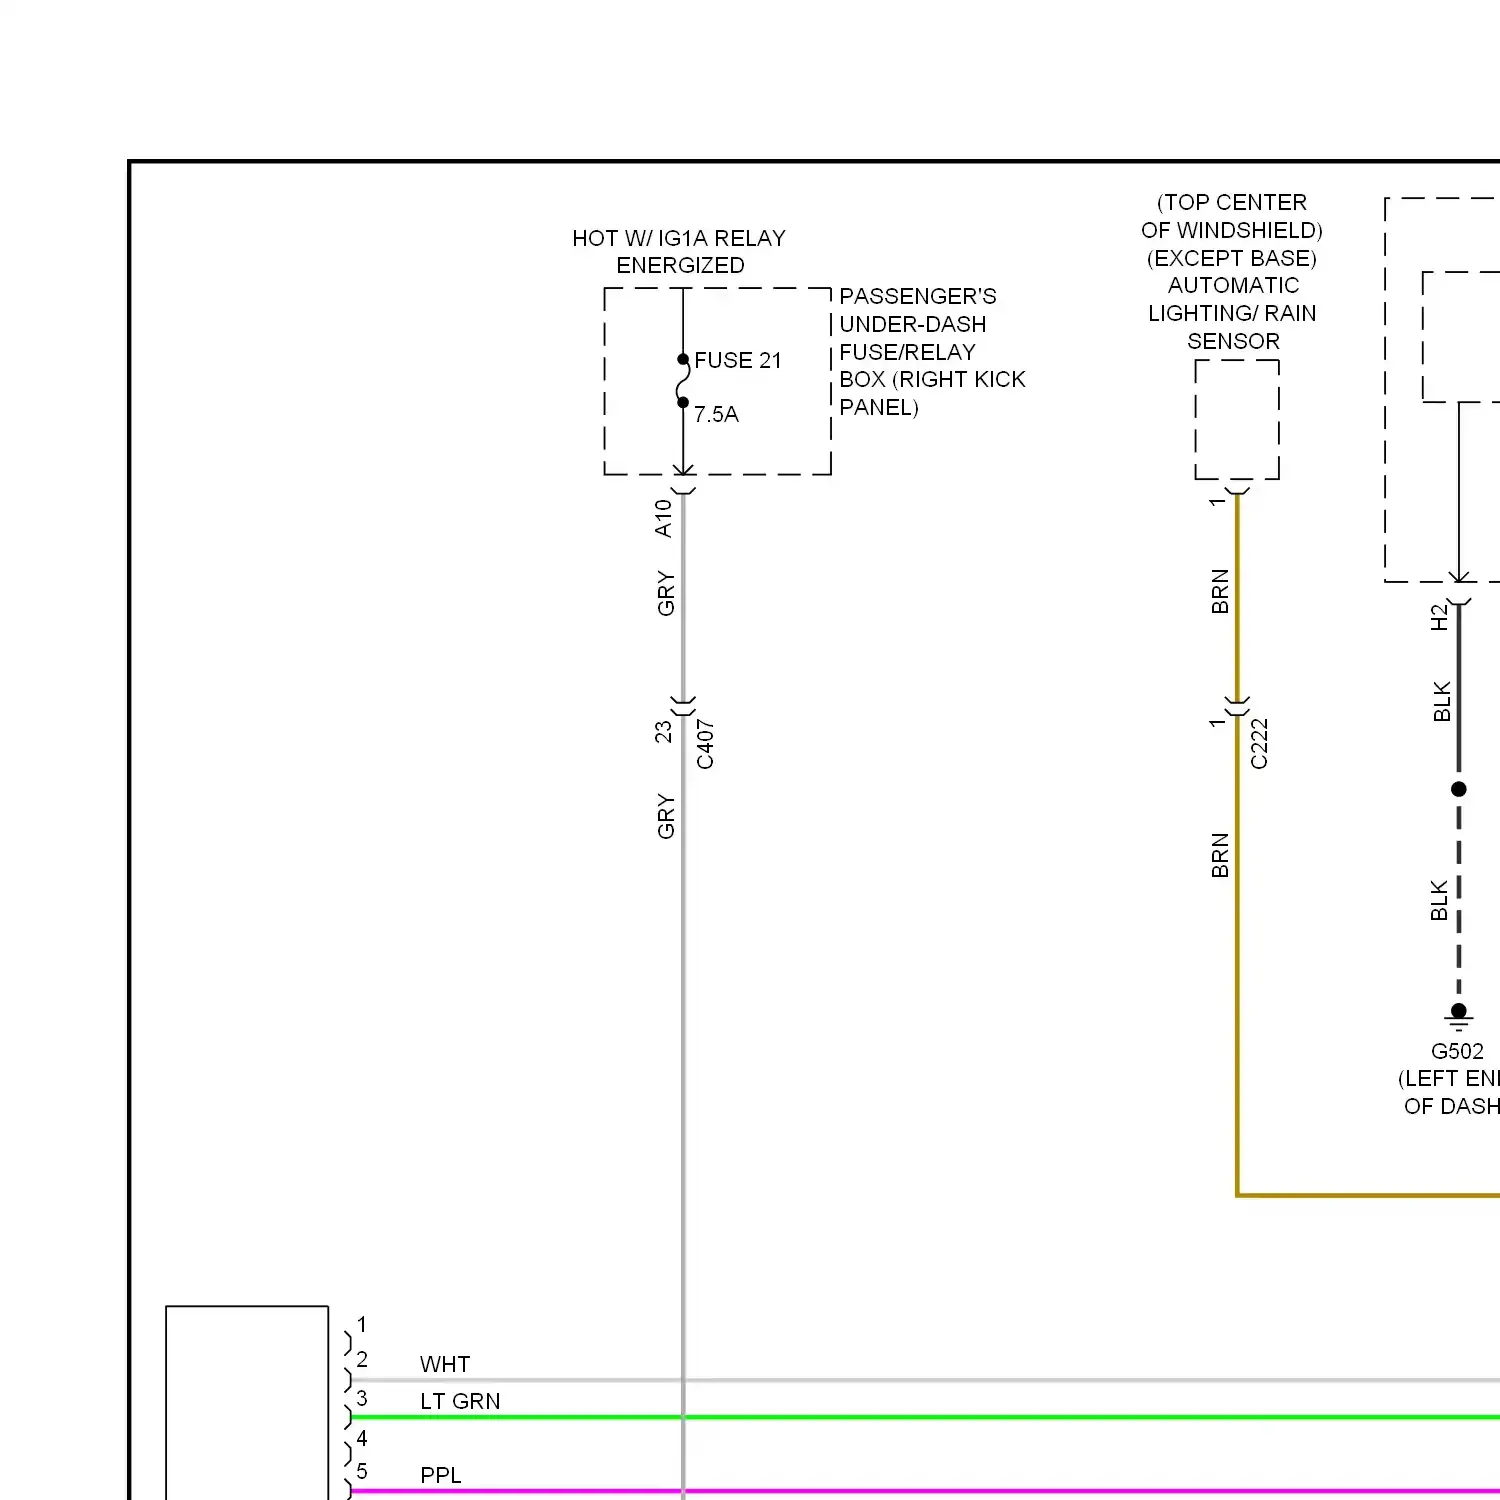
Task: Click HOT W/ IG1A RELAY ENERGIZED heading
Action: tap(679, 252)
